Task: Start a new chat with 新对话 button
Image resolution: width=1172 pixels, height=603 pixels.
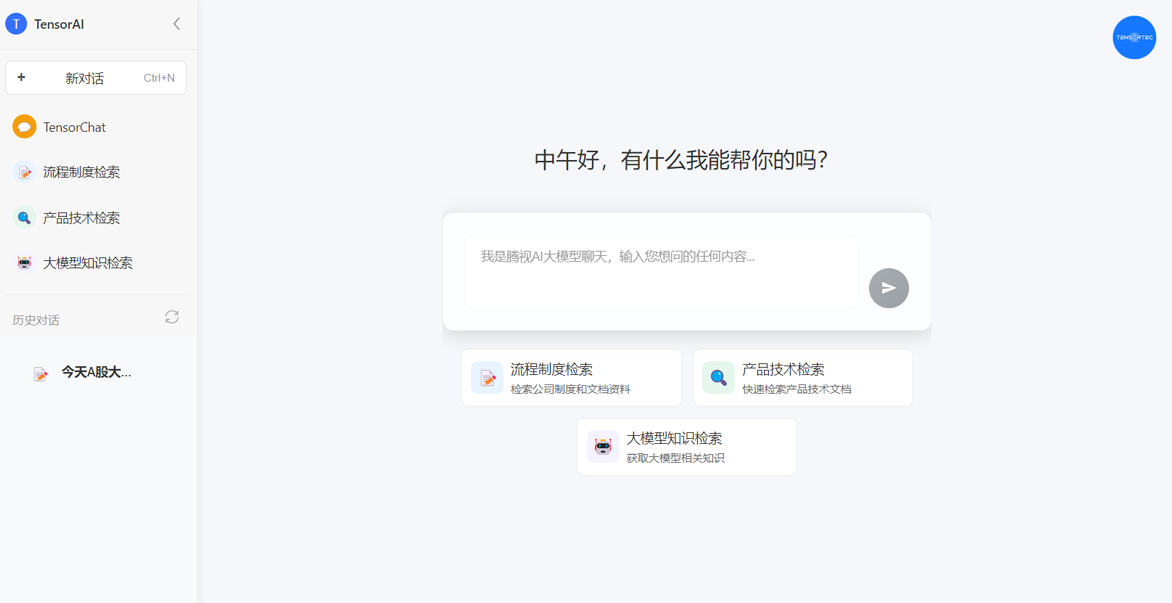Action: pyautogui.click(x=96, y=78)
